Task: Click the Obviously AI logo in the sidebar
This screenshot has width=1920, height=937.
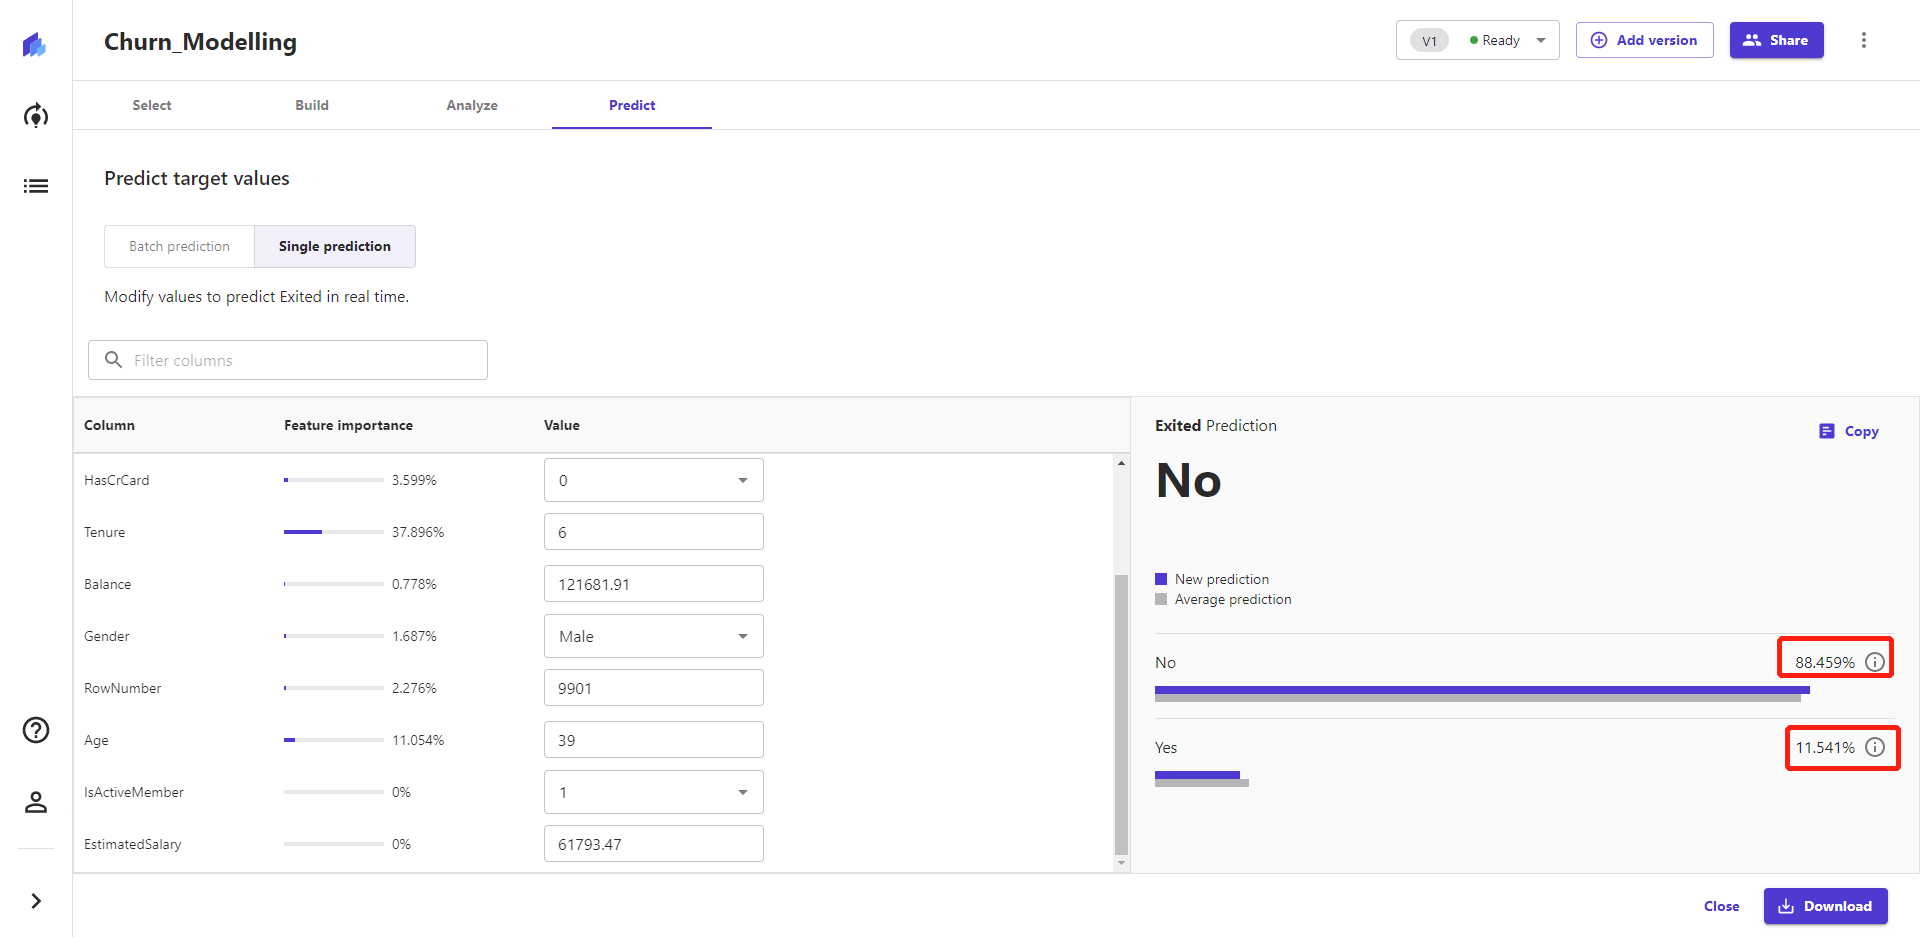Action: tap(35, 44)
